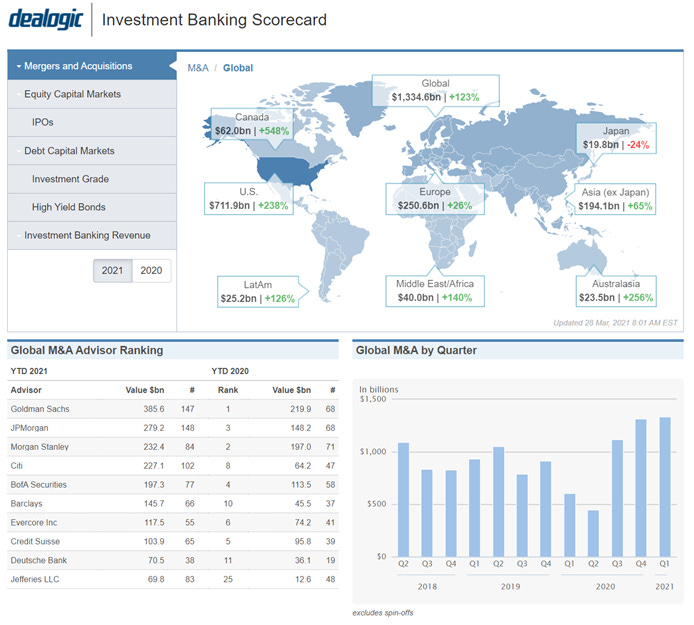This screenshot has width=694, height=625.
Task: Select the Asia (ex Japan) map callout
Action: [x=615, y=199]
